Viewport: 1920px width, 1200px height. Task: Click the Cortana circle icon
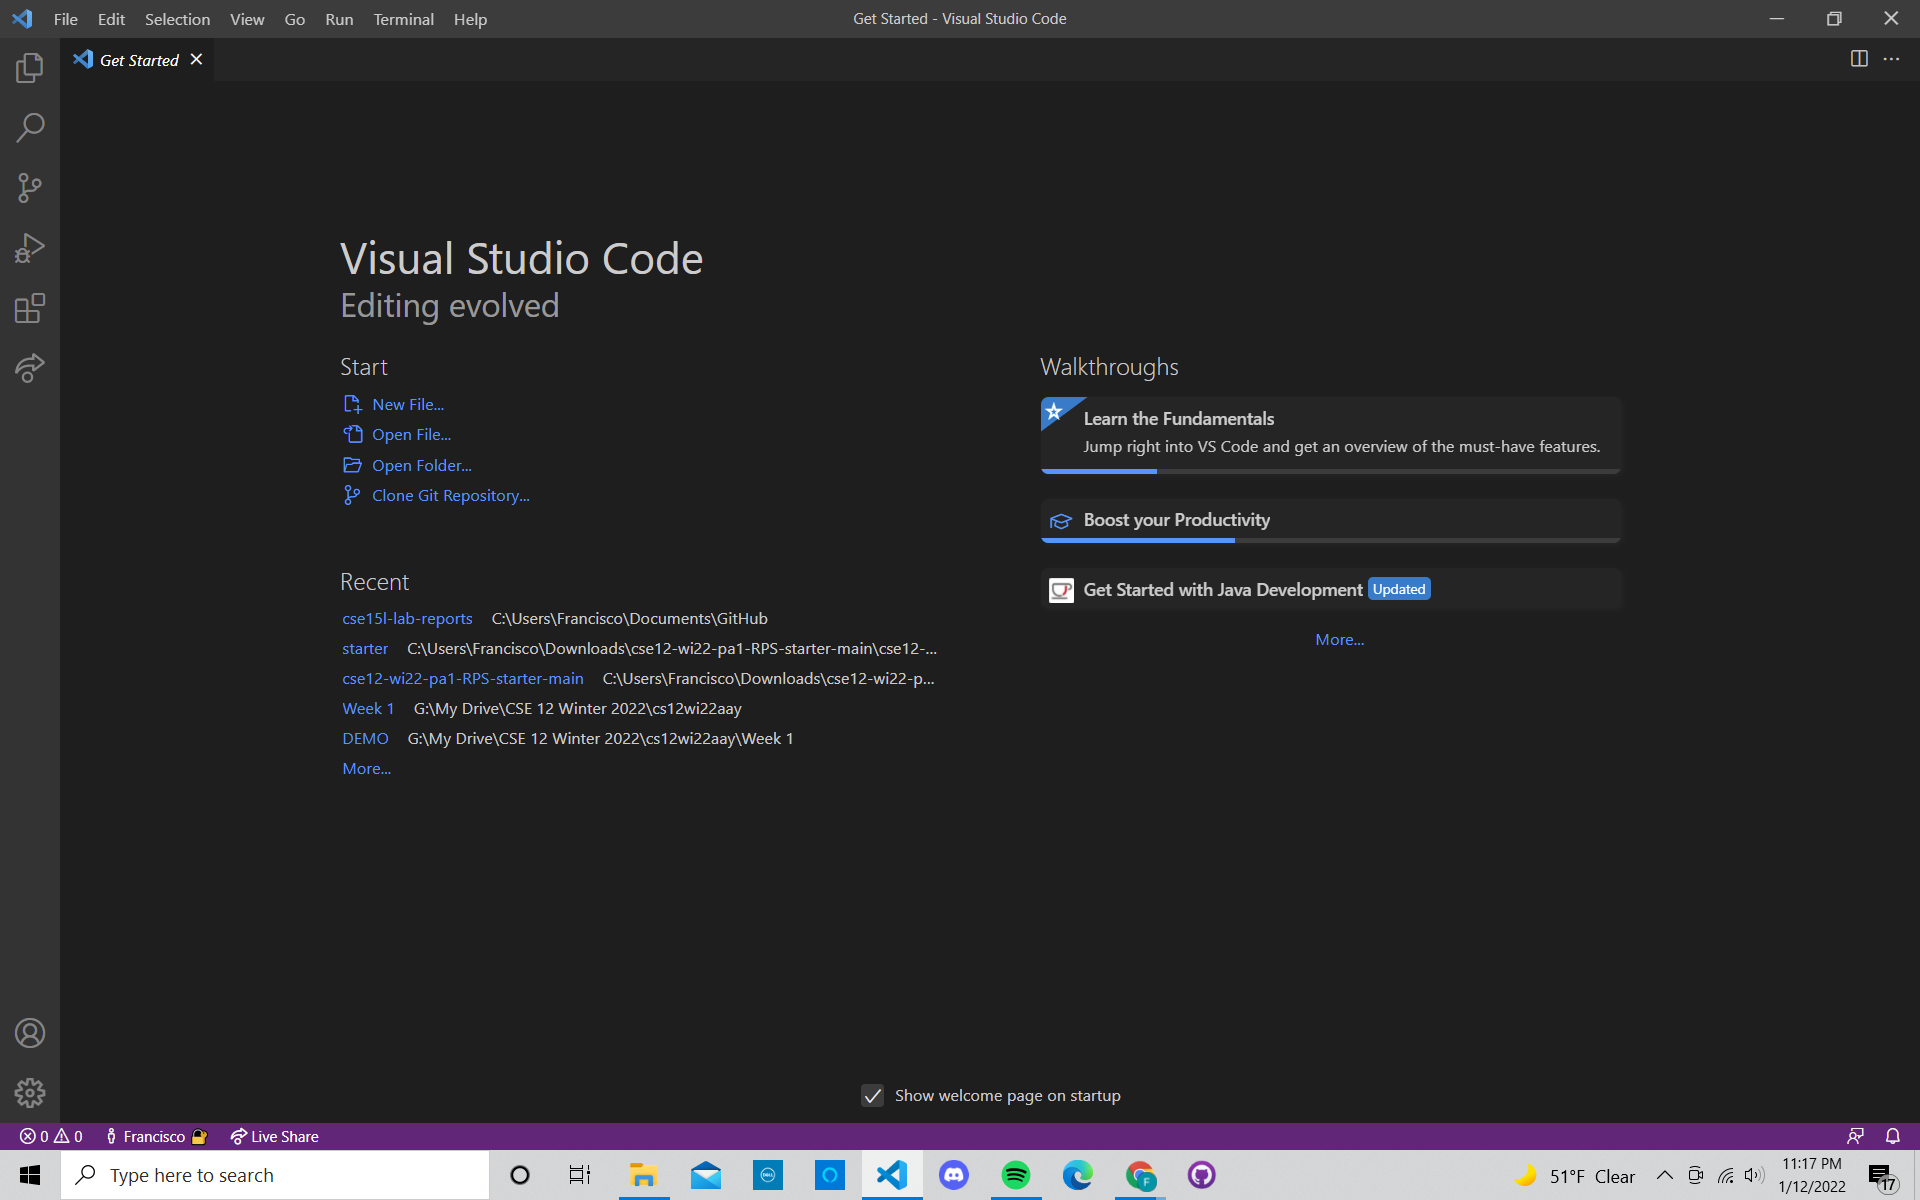click(x=520, y=1175)
